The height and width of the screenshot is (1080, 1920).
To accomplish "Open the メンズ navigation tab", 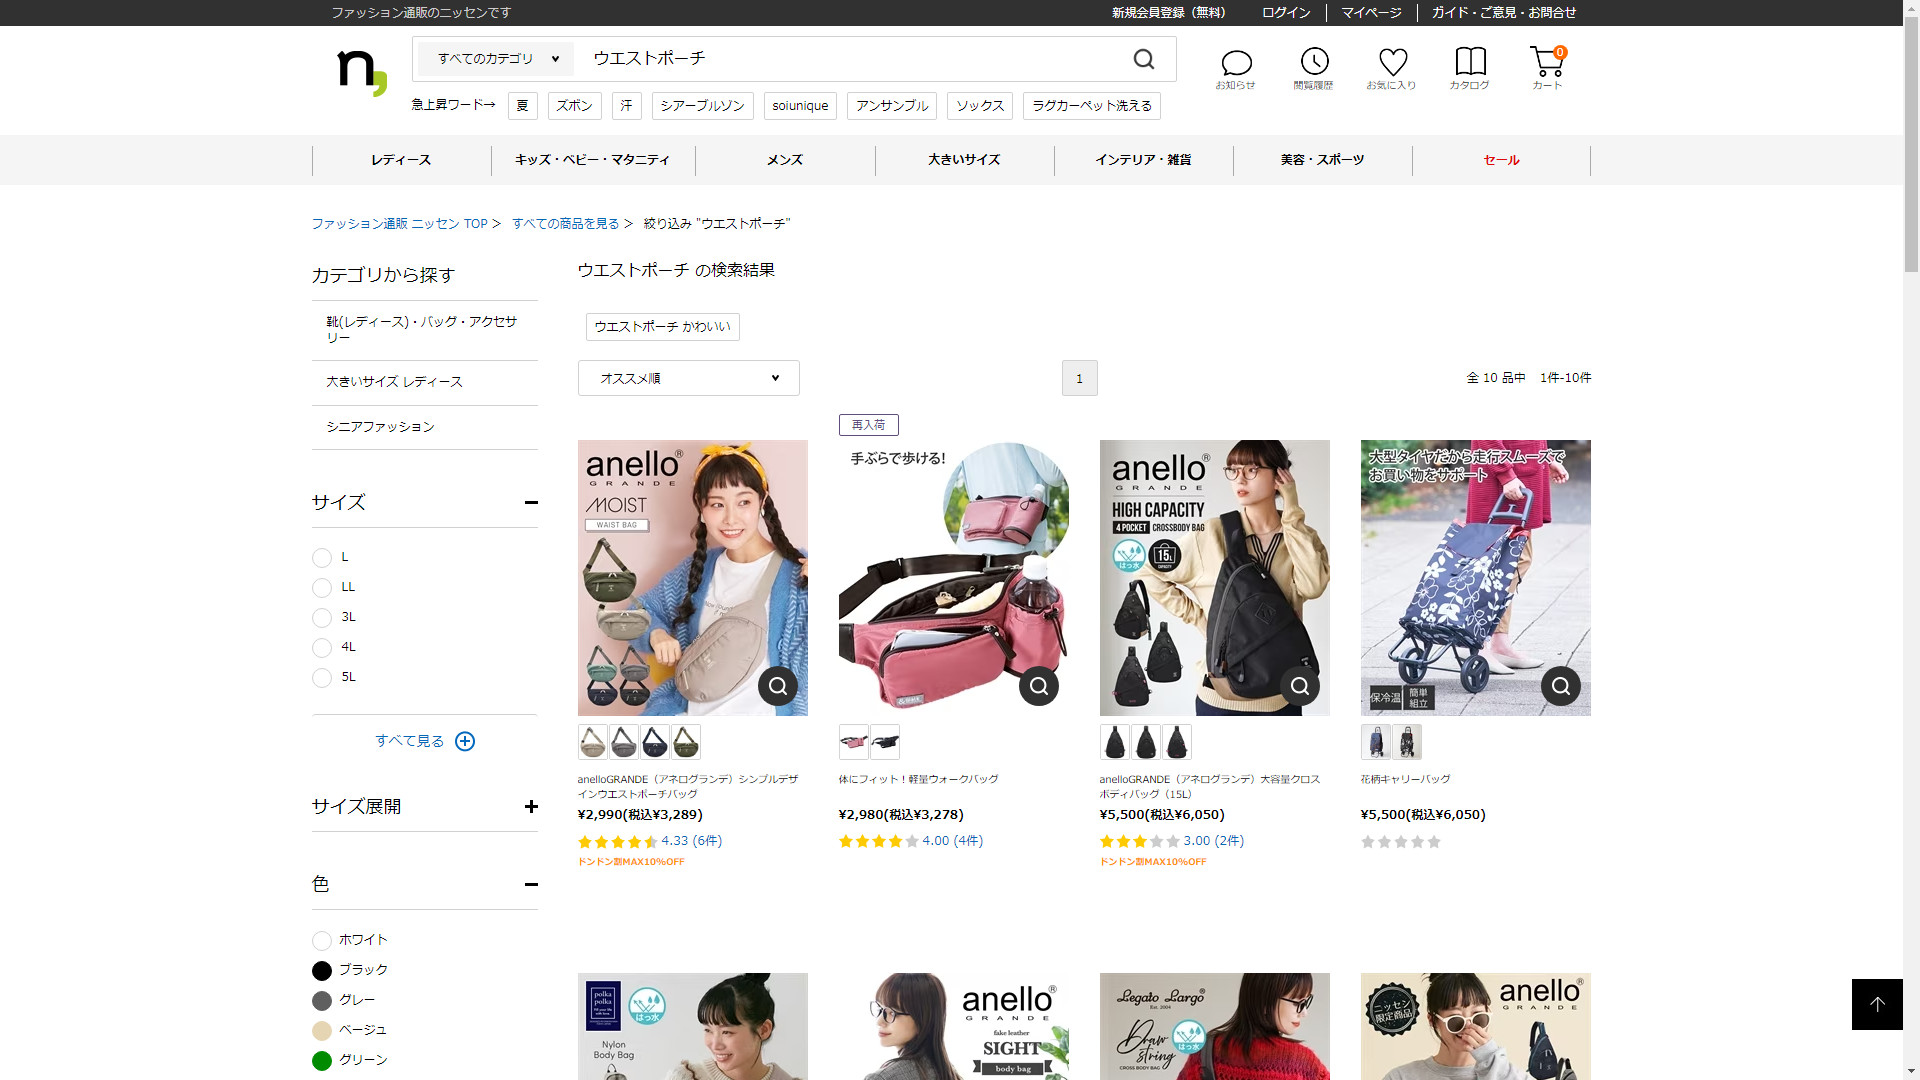I will tap(784, 160).
